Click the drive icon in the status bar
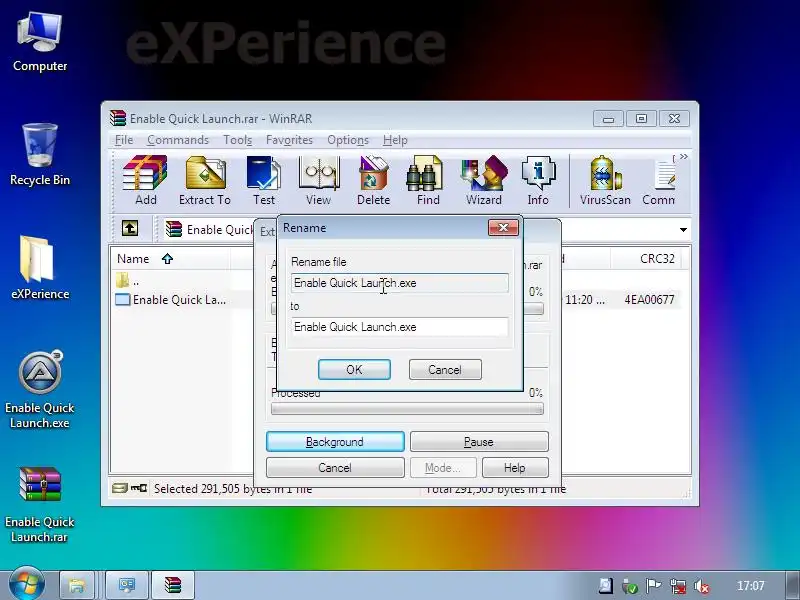800x600 pixels. coord(119,488)
